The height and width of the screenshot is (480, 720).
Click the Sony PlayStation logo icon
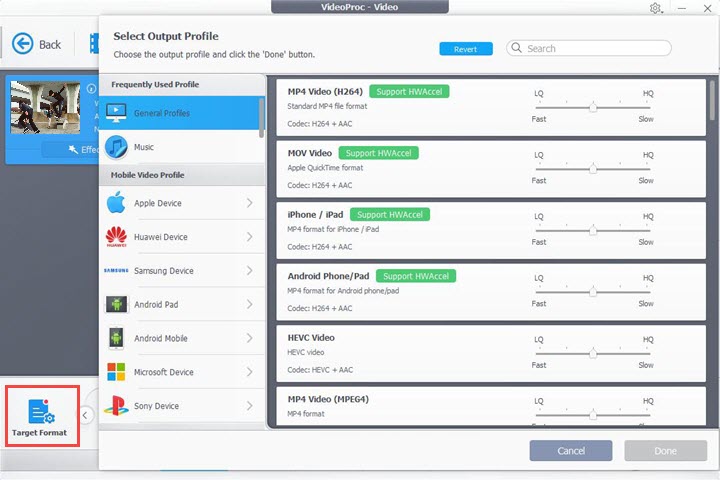116,406
